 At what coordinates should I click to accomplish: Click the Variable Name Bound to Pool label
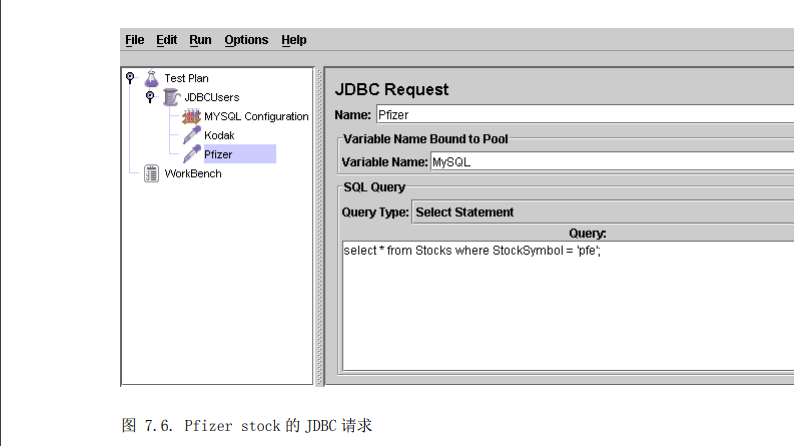pyautogui.click(x=425, y=139)
